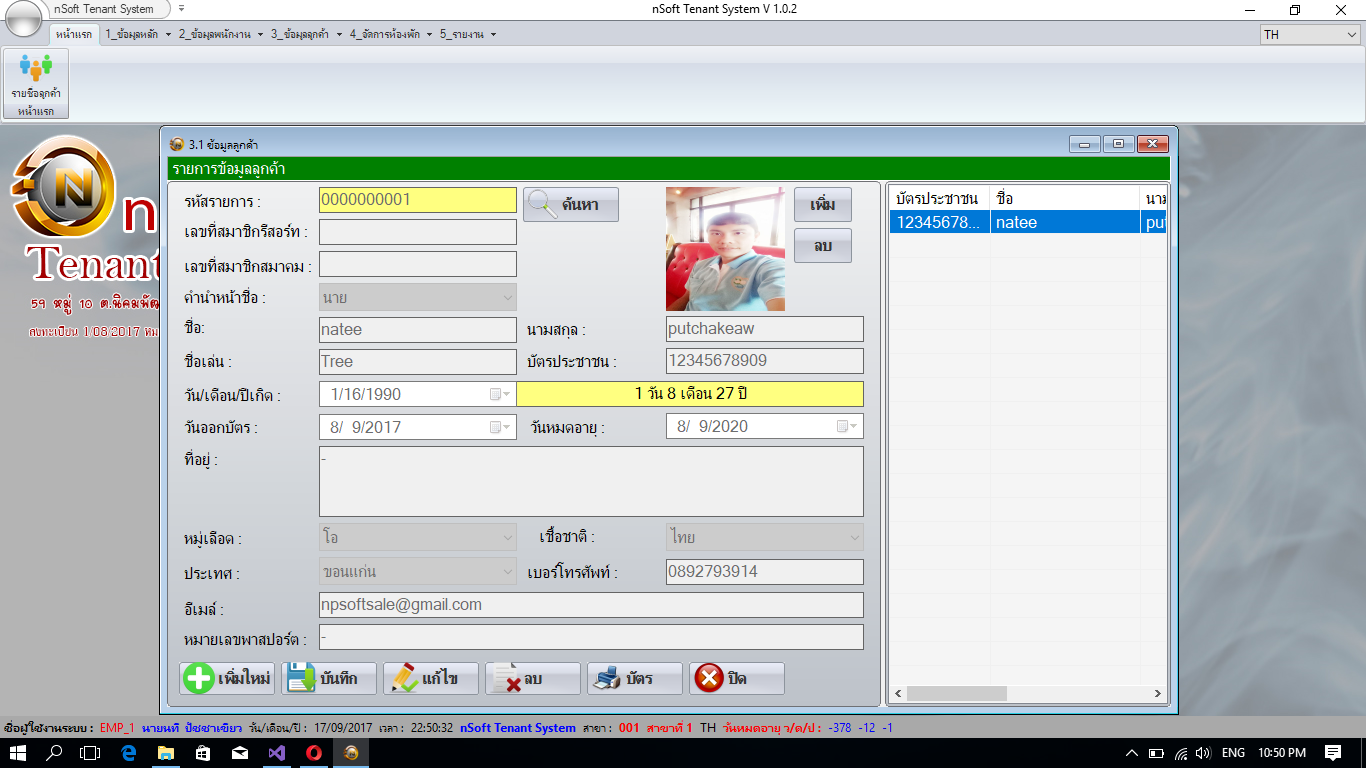Open the birth date calendar picker

(x=499, y=394)
